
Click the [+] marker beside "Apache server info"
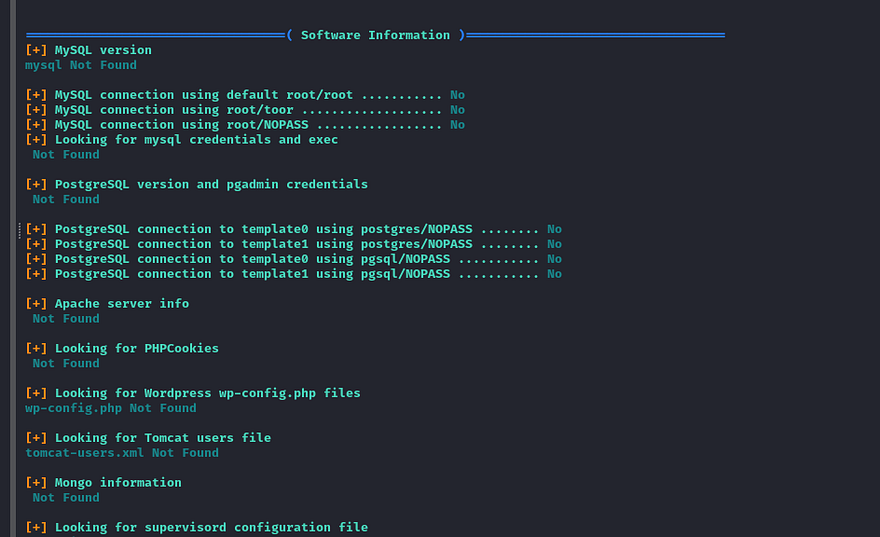tap(36, 304)
